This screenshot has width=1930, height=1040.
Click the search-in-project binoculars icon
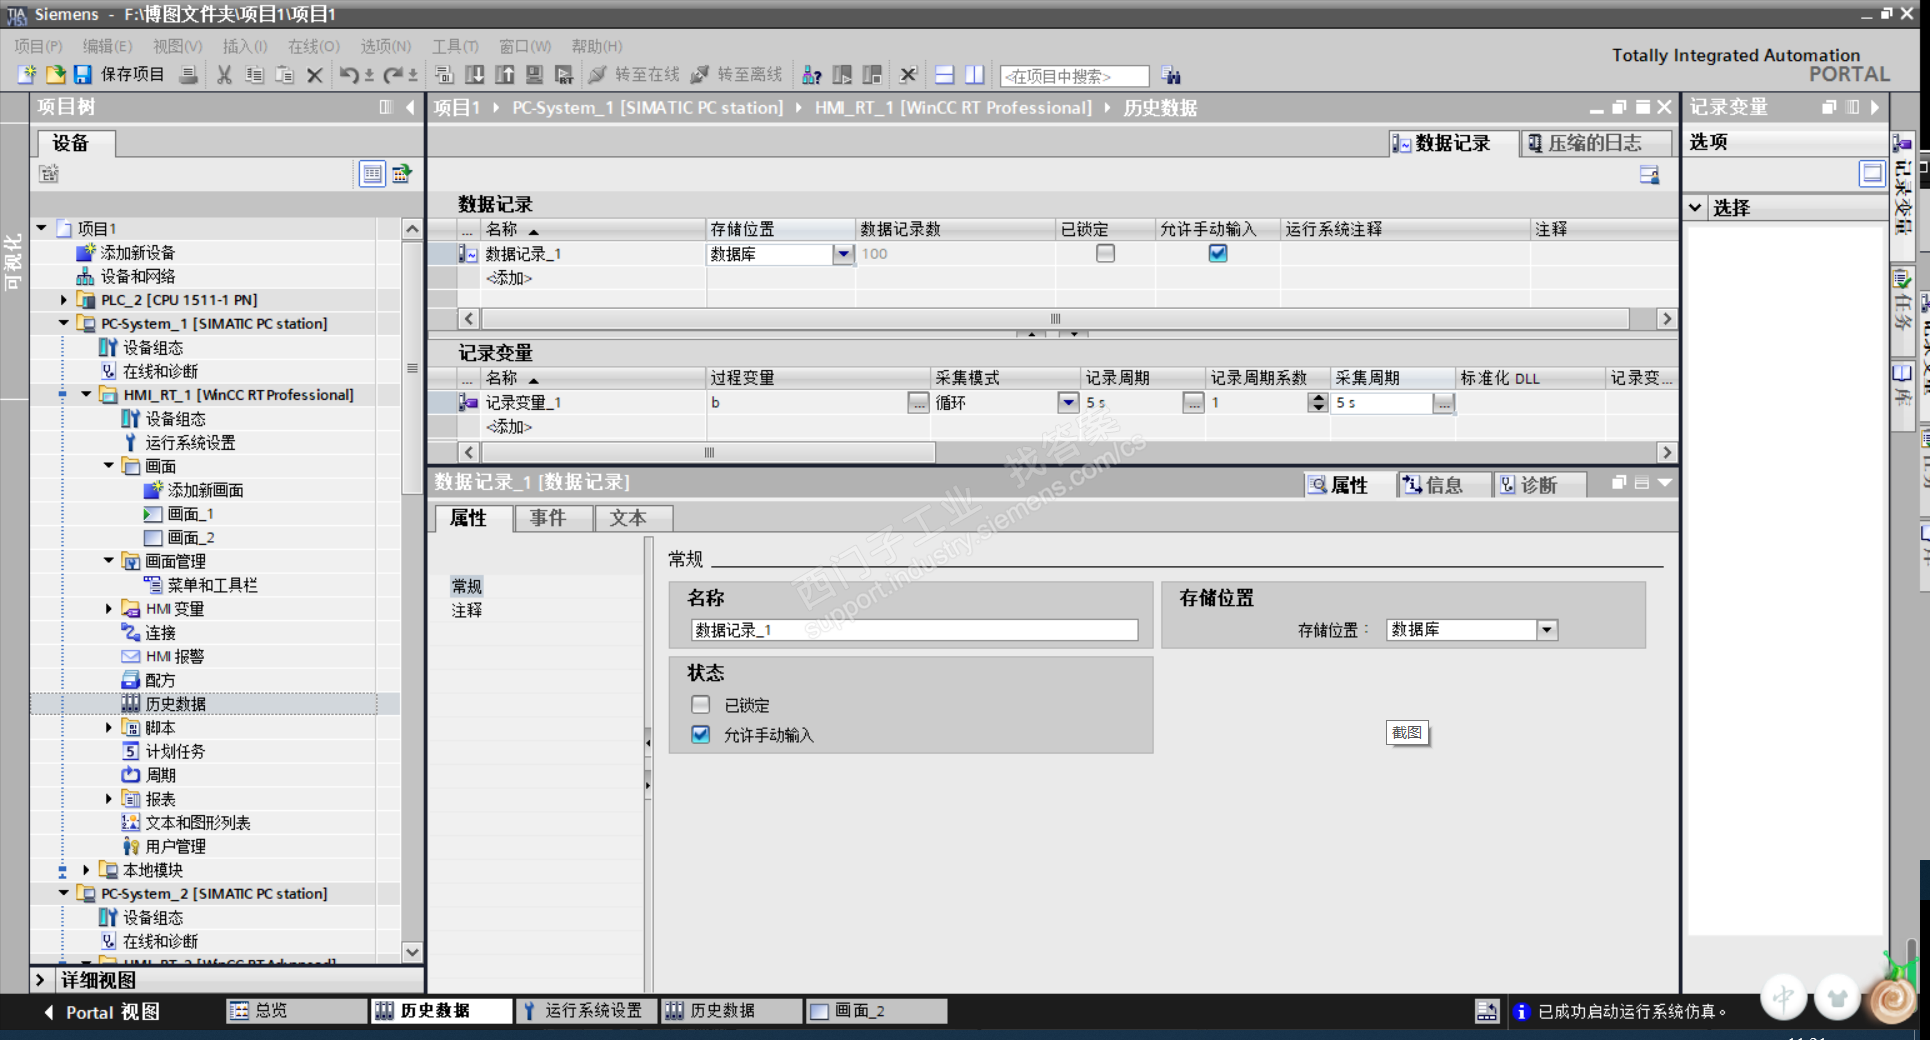click(1171, 76)
